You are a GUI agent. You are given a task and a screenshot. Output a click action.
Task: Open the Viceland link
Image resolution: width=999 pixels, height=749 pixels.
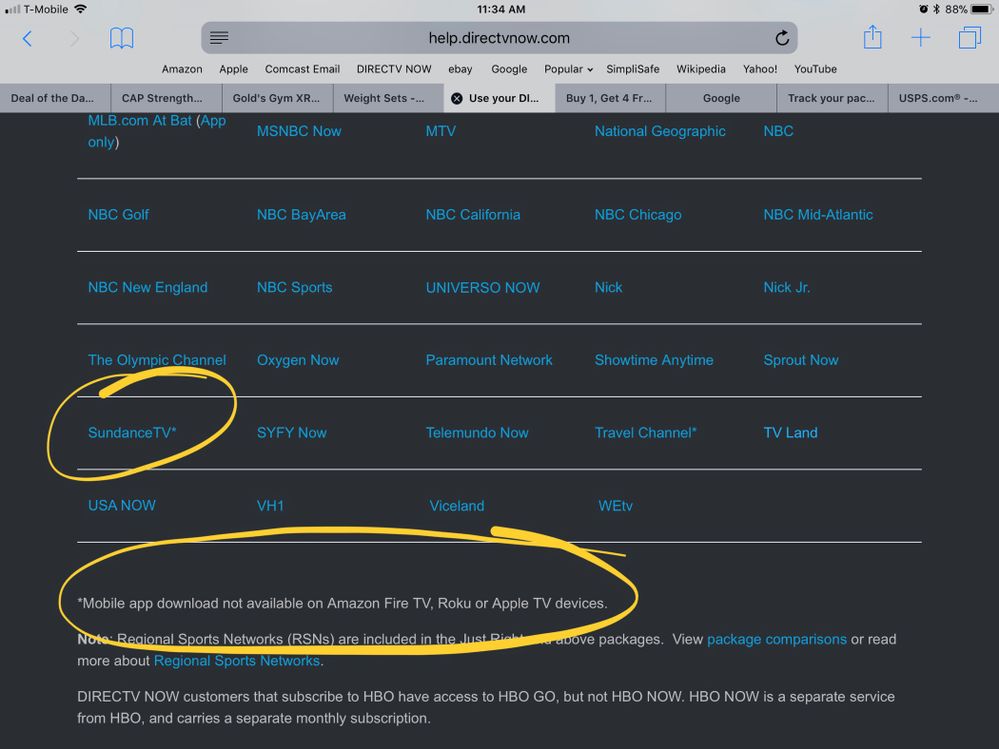pyautogui.click(x=456, y=506)
